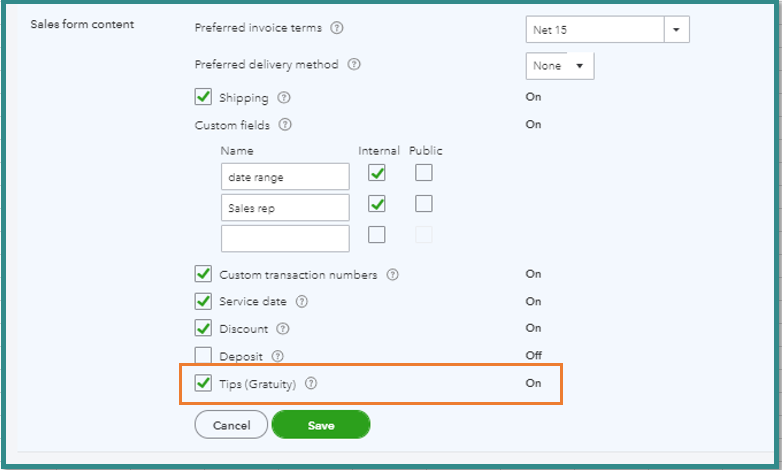Click the Deposit help icon
782x470 pixels.
(278, 355)
